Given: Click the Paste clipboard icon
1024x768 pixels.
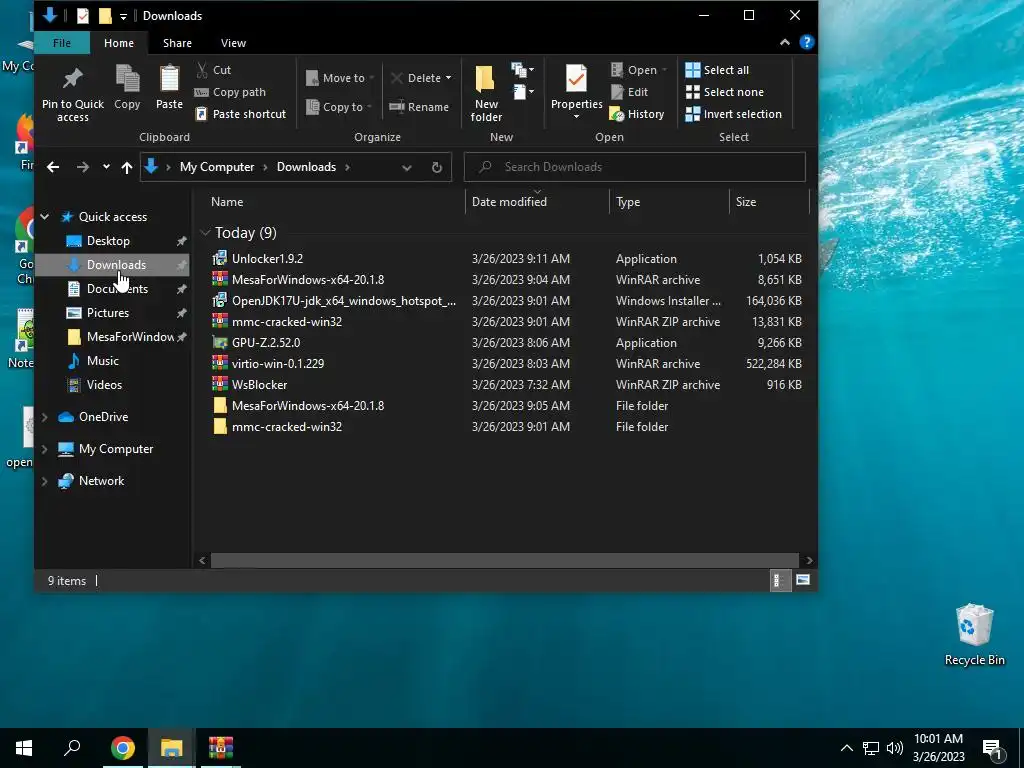Looking at the screenshot, I should point(169,79).
